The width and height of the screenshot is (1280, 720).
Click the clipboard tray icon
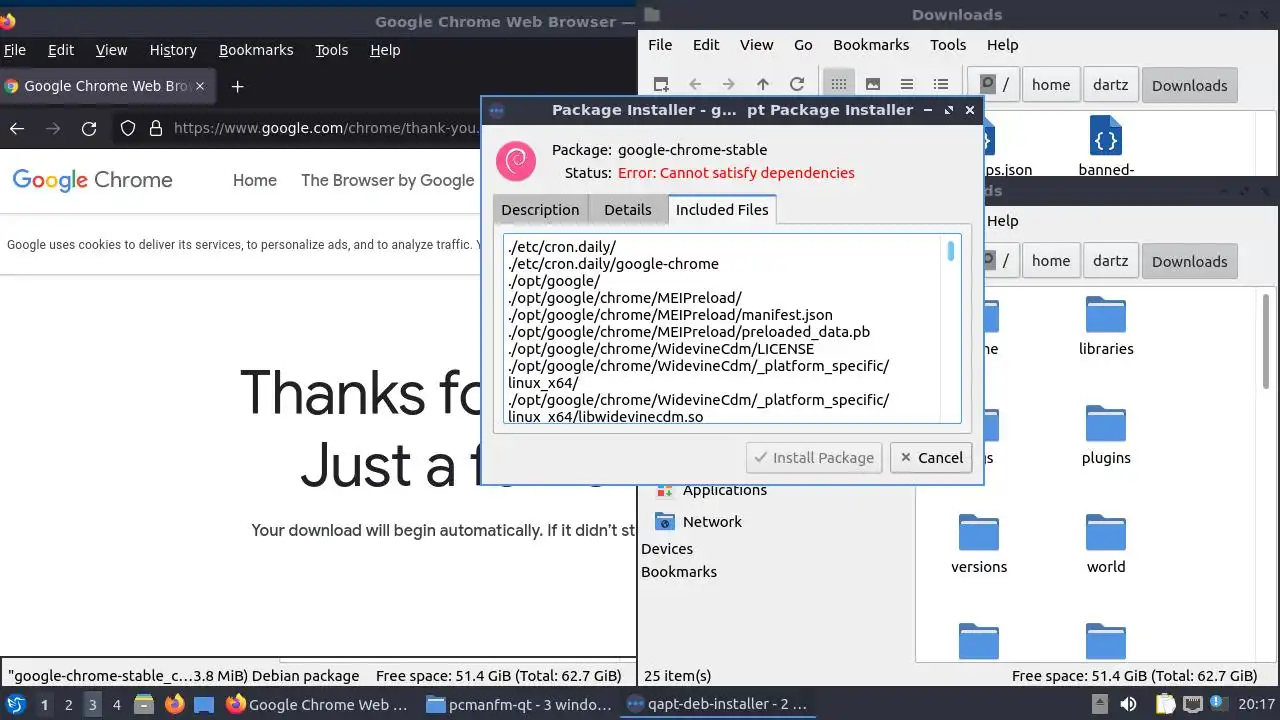coord(1164,704)
